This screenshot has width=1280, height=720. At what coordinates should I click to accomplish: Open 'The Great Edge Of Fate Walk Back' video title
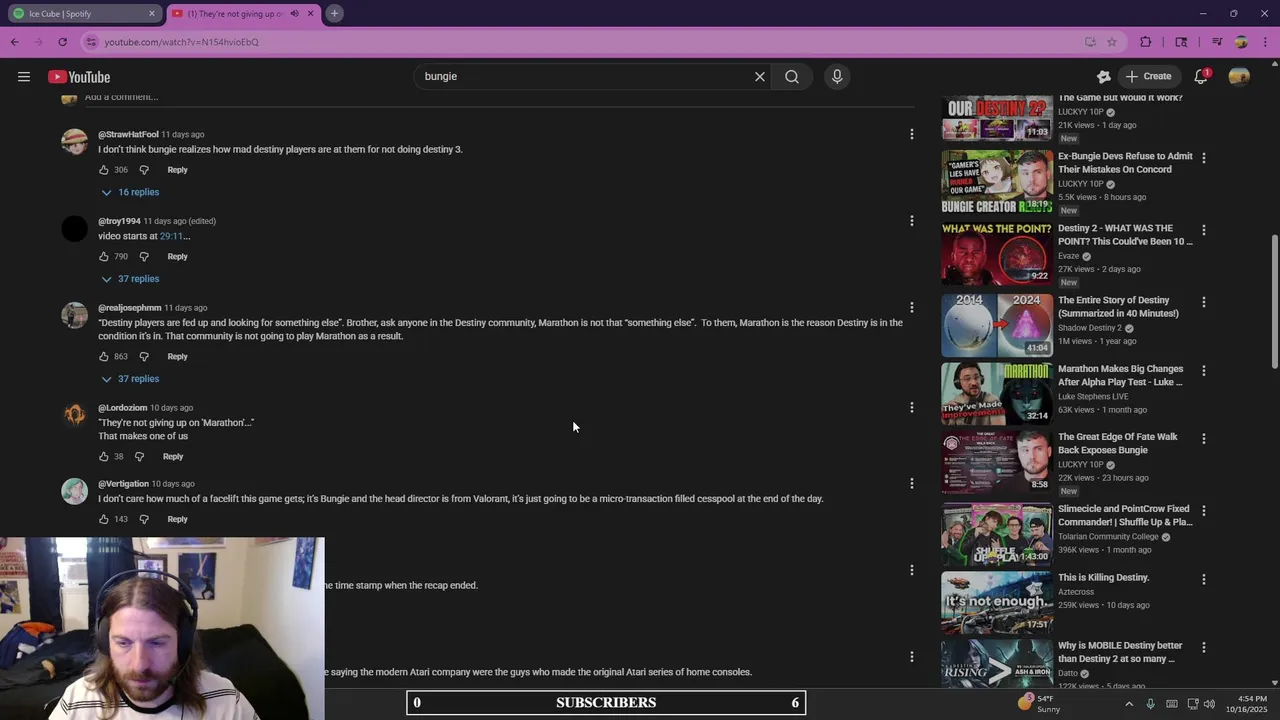coord(1118,444)
